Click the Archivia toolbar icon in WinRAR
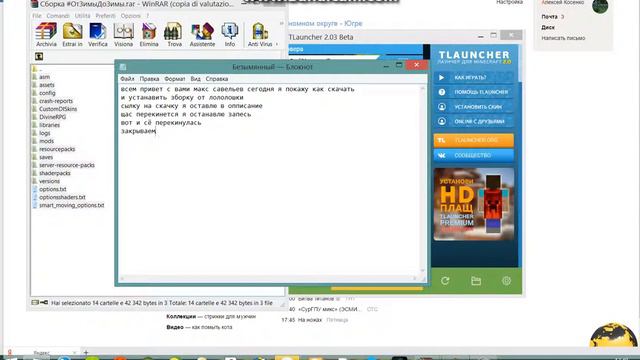Screen dimensions: 640x360 [46, 34]
